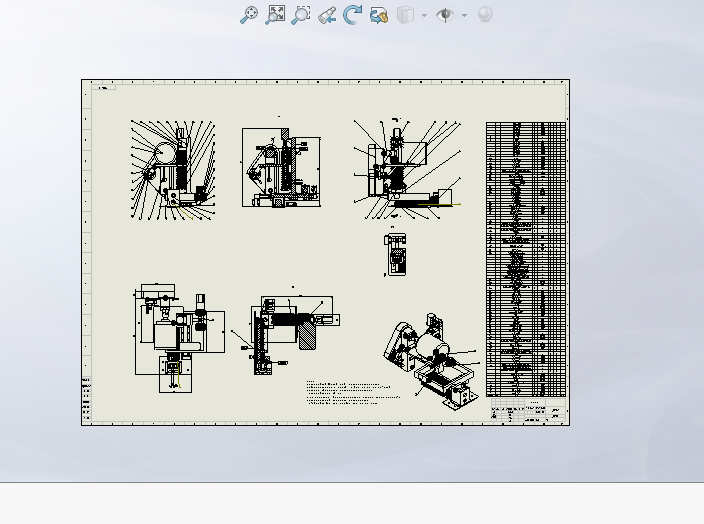Select the small detail view below the top-right view
This screenshot has width=704, height=524.
coord(395,254)
